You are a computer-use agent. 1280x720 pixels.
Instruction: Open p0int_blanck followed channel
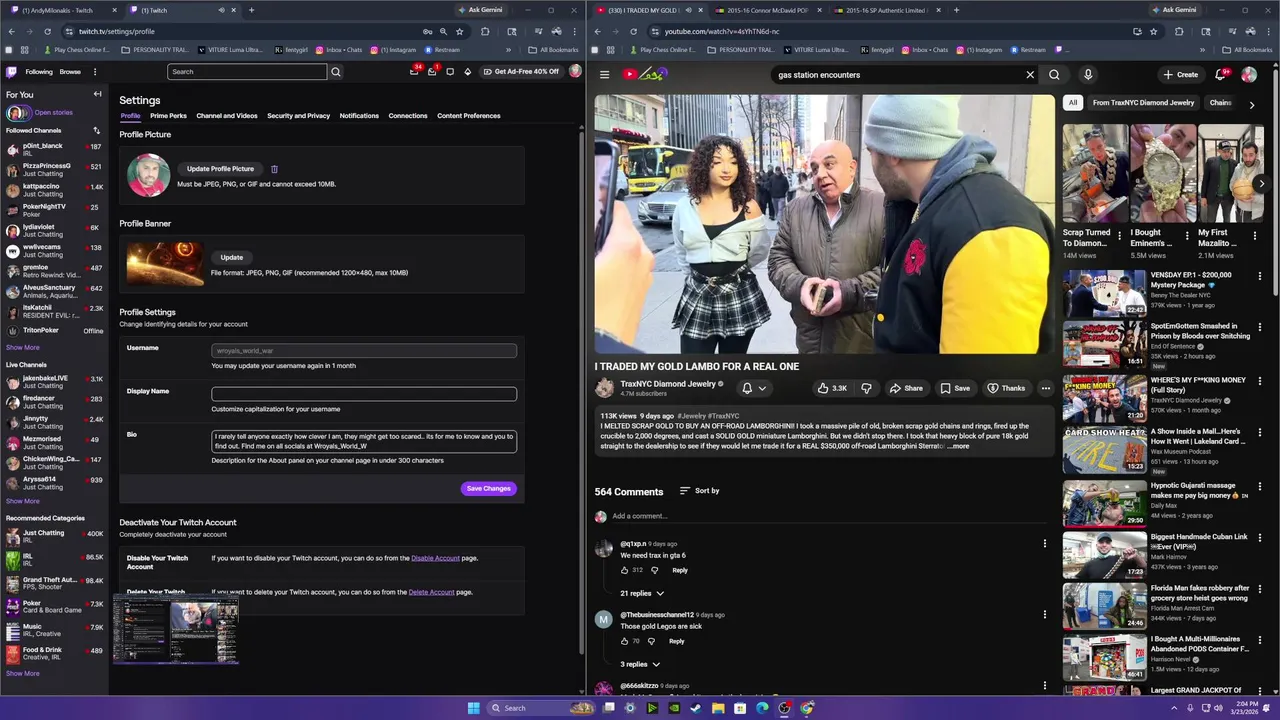click(x=53, y=149)
